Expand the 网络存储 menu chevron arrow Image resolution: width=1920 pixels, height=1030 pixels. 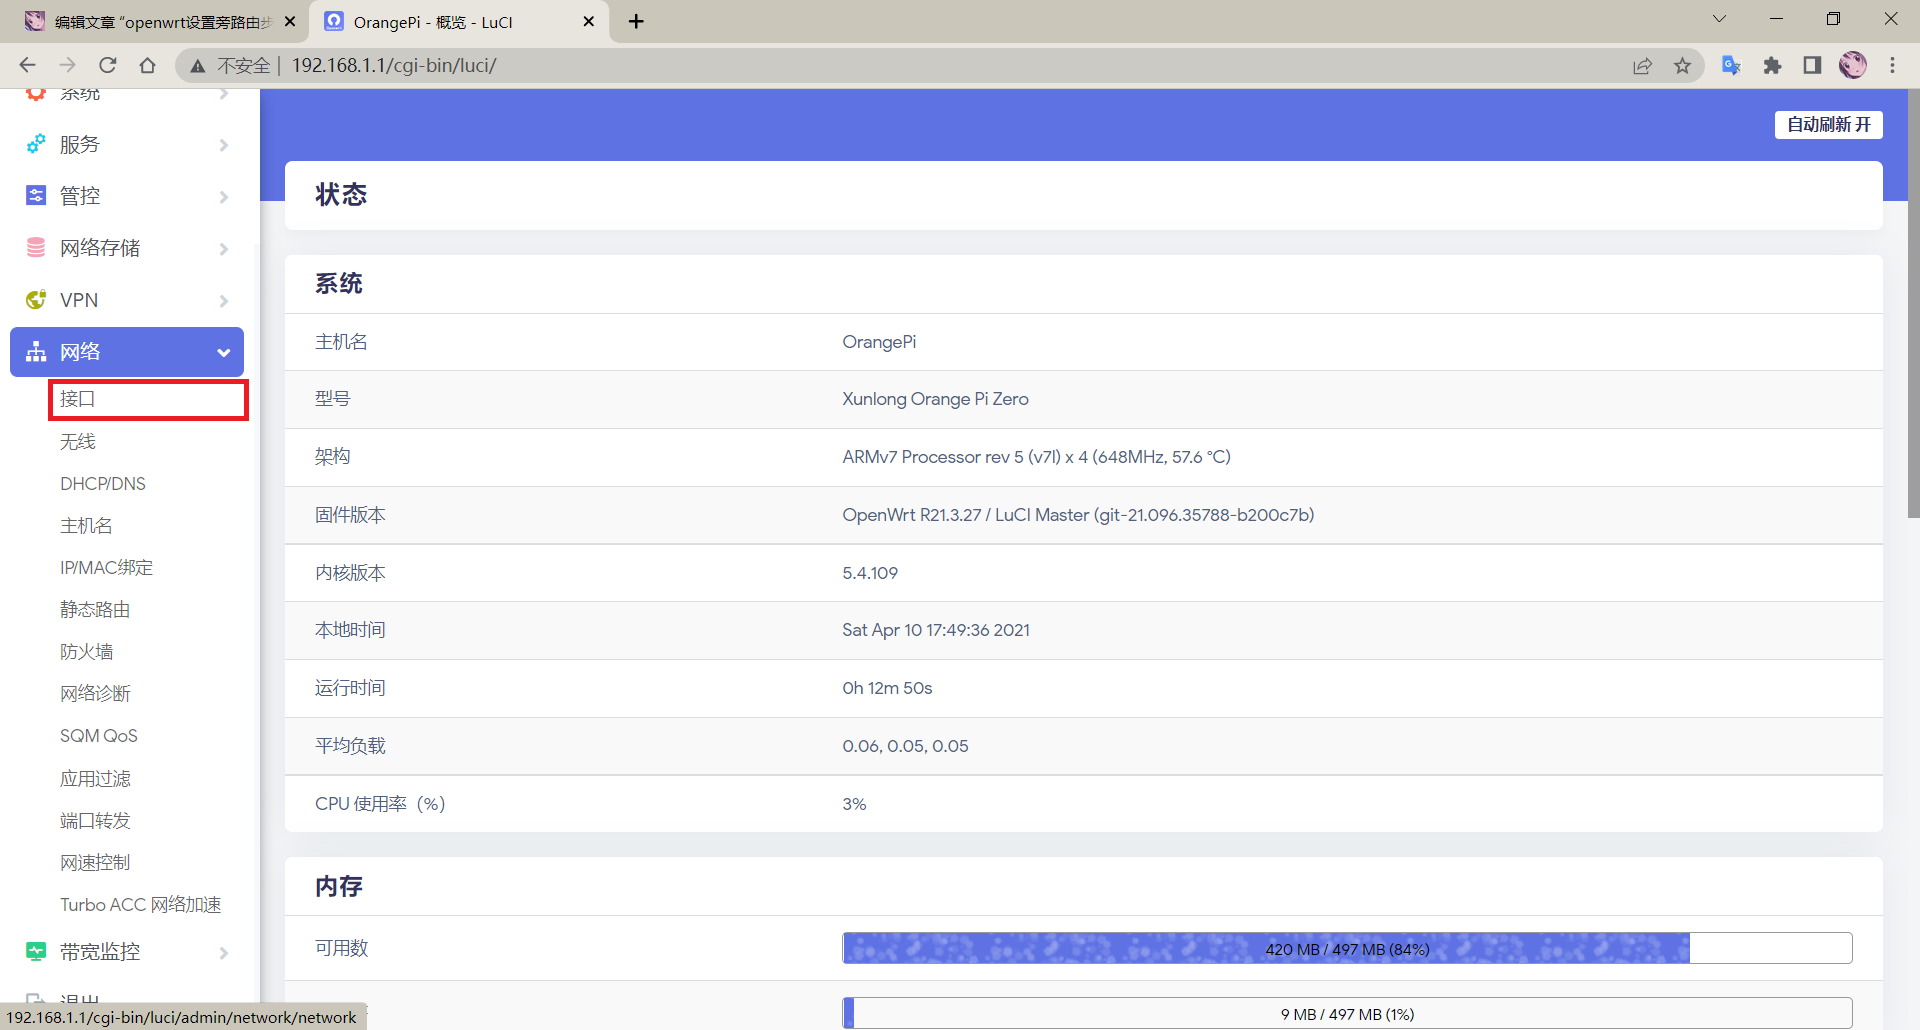[223, 249]
